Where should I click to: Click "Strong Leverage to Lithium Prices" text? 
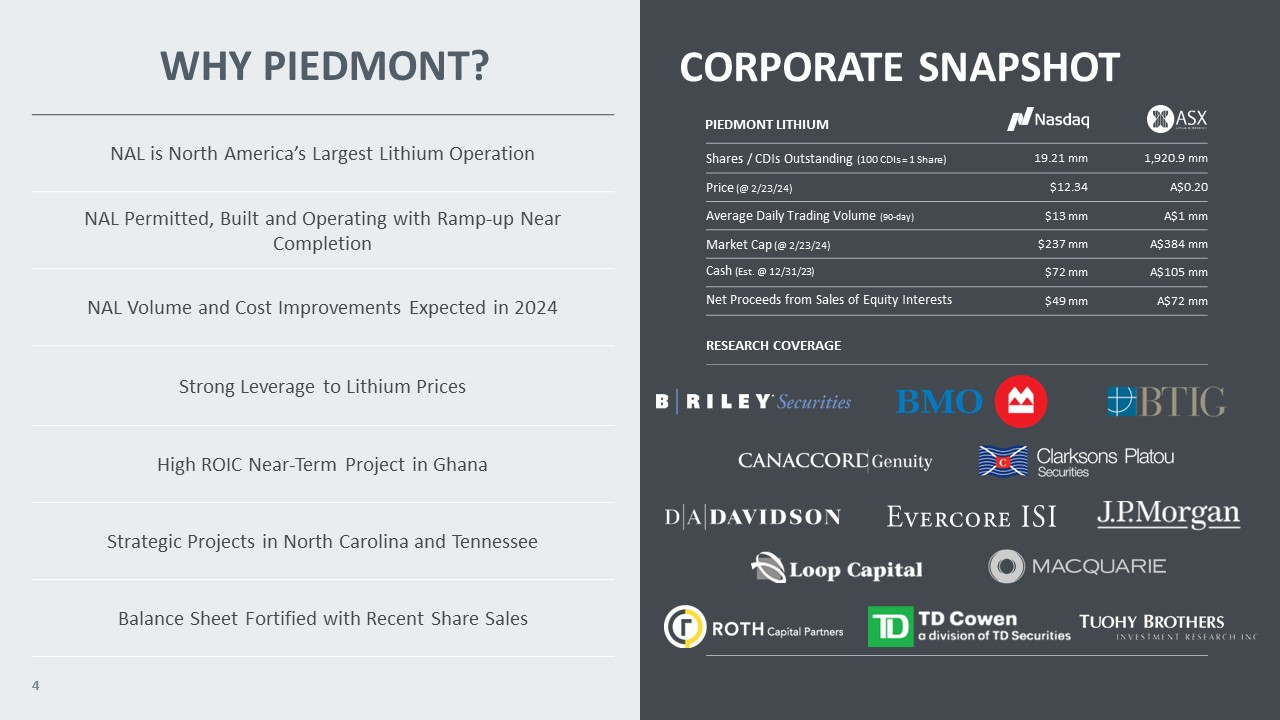pos(322,387)
